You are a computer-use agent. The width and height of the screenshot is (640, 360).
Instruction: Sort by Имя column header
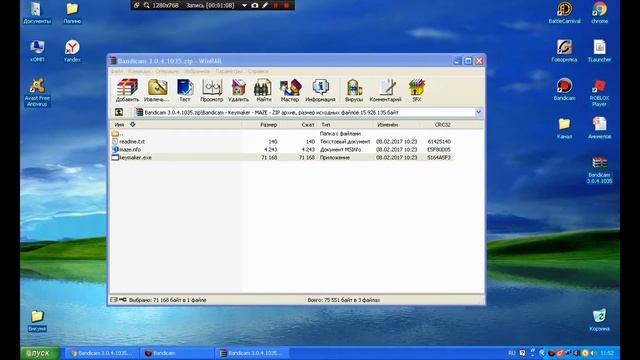coord(176,124)
